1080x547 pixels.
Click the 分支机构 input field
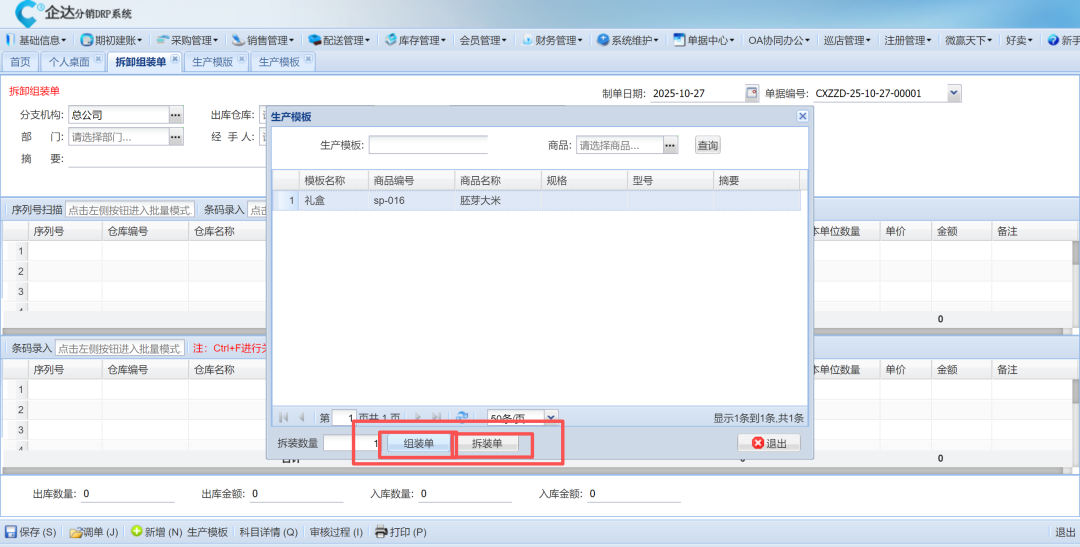click(118, 115)
